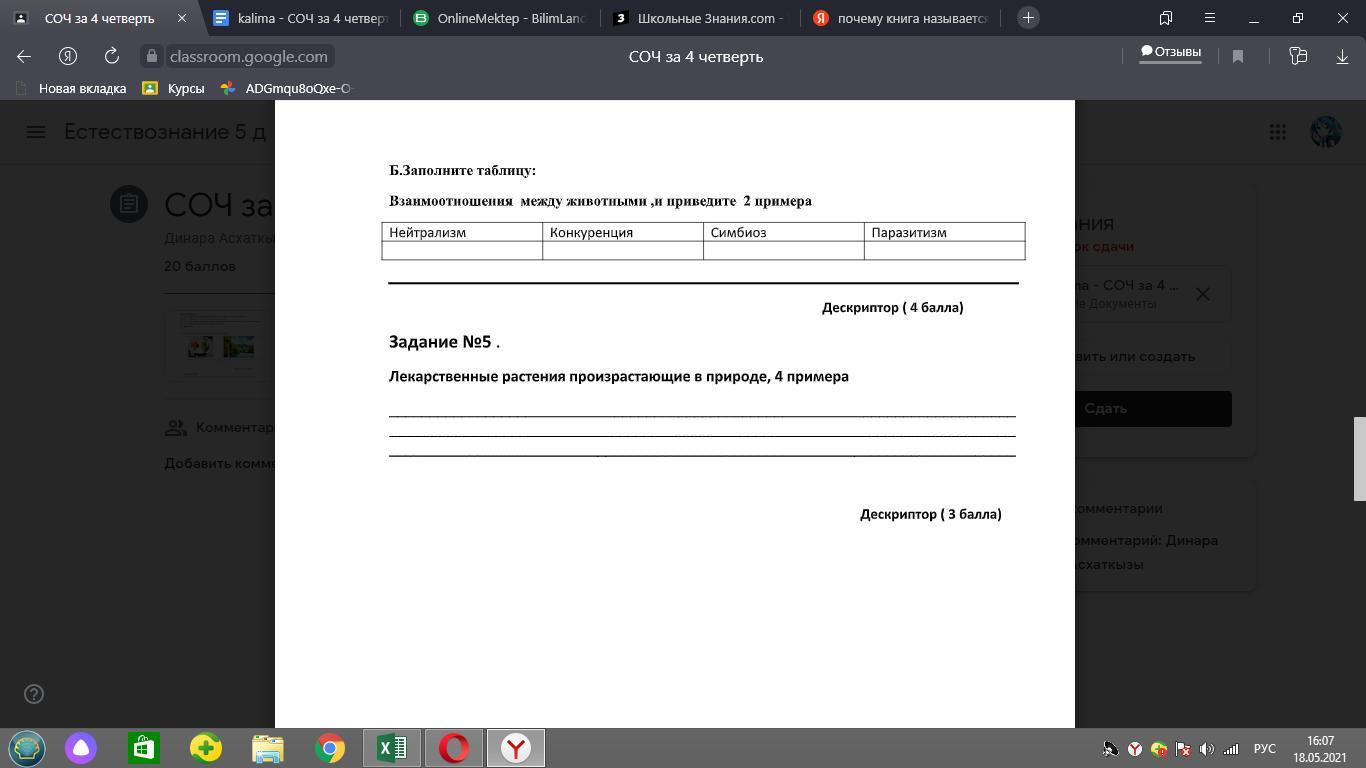Open Alice assistant in taskbar
Viewport: 1366px width, 768px height.
tap(81, 748)
